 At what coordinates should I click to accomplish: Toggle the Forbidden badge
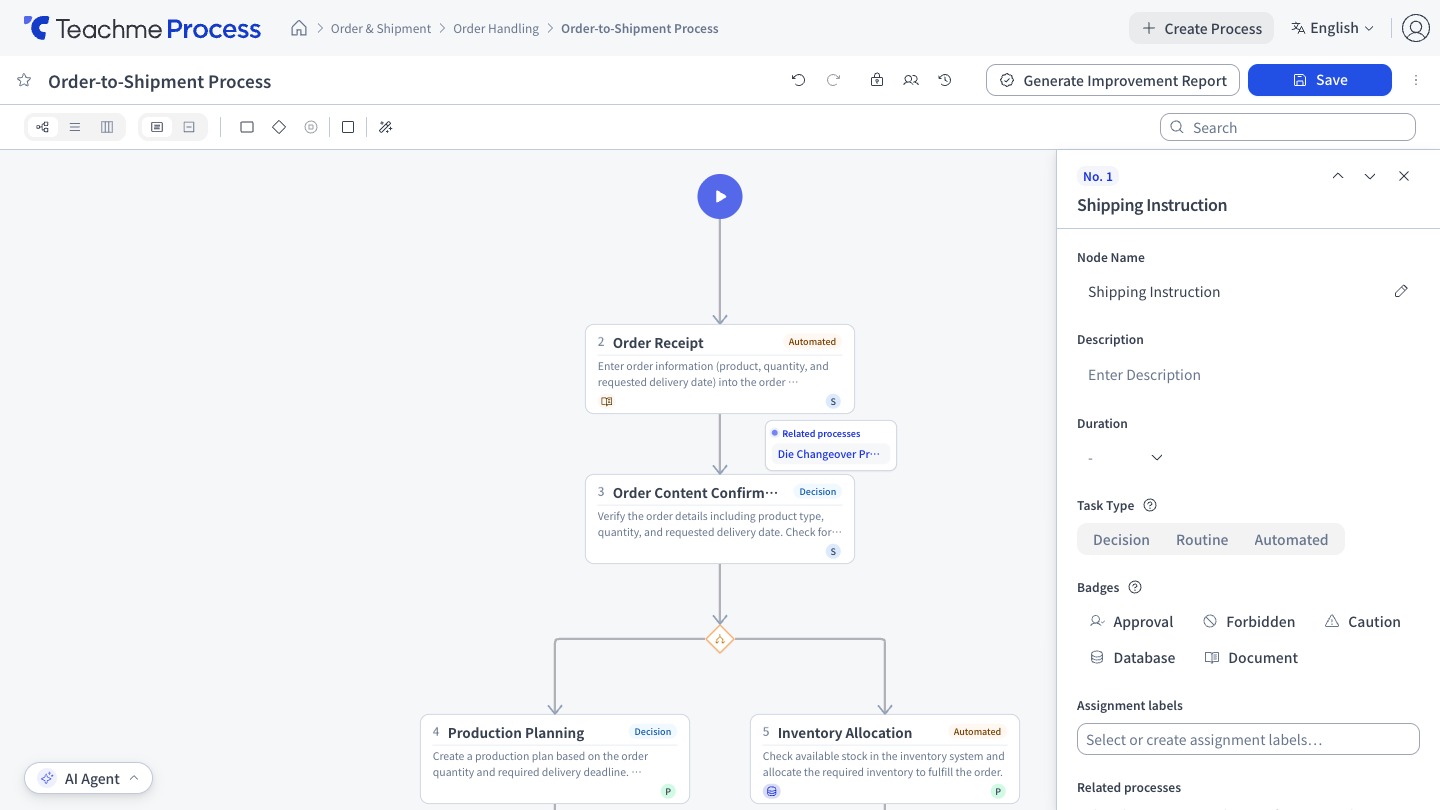(1249, 622)
